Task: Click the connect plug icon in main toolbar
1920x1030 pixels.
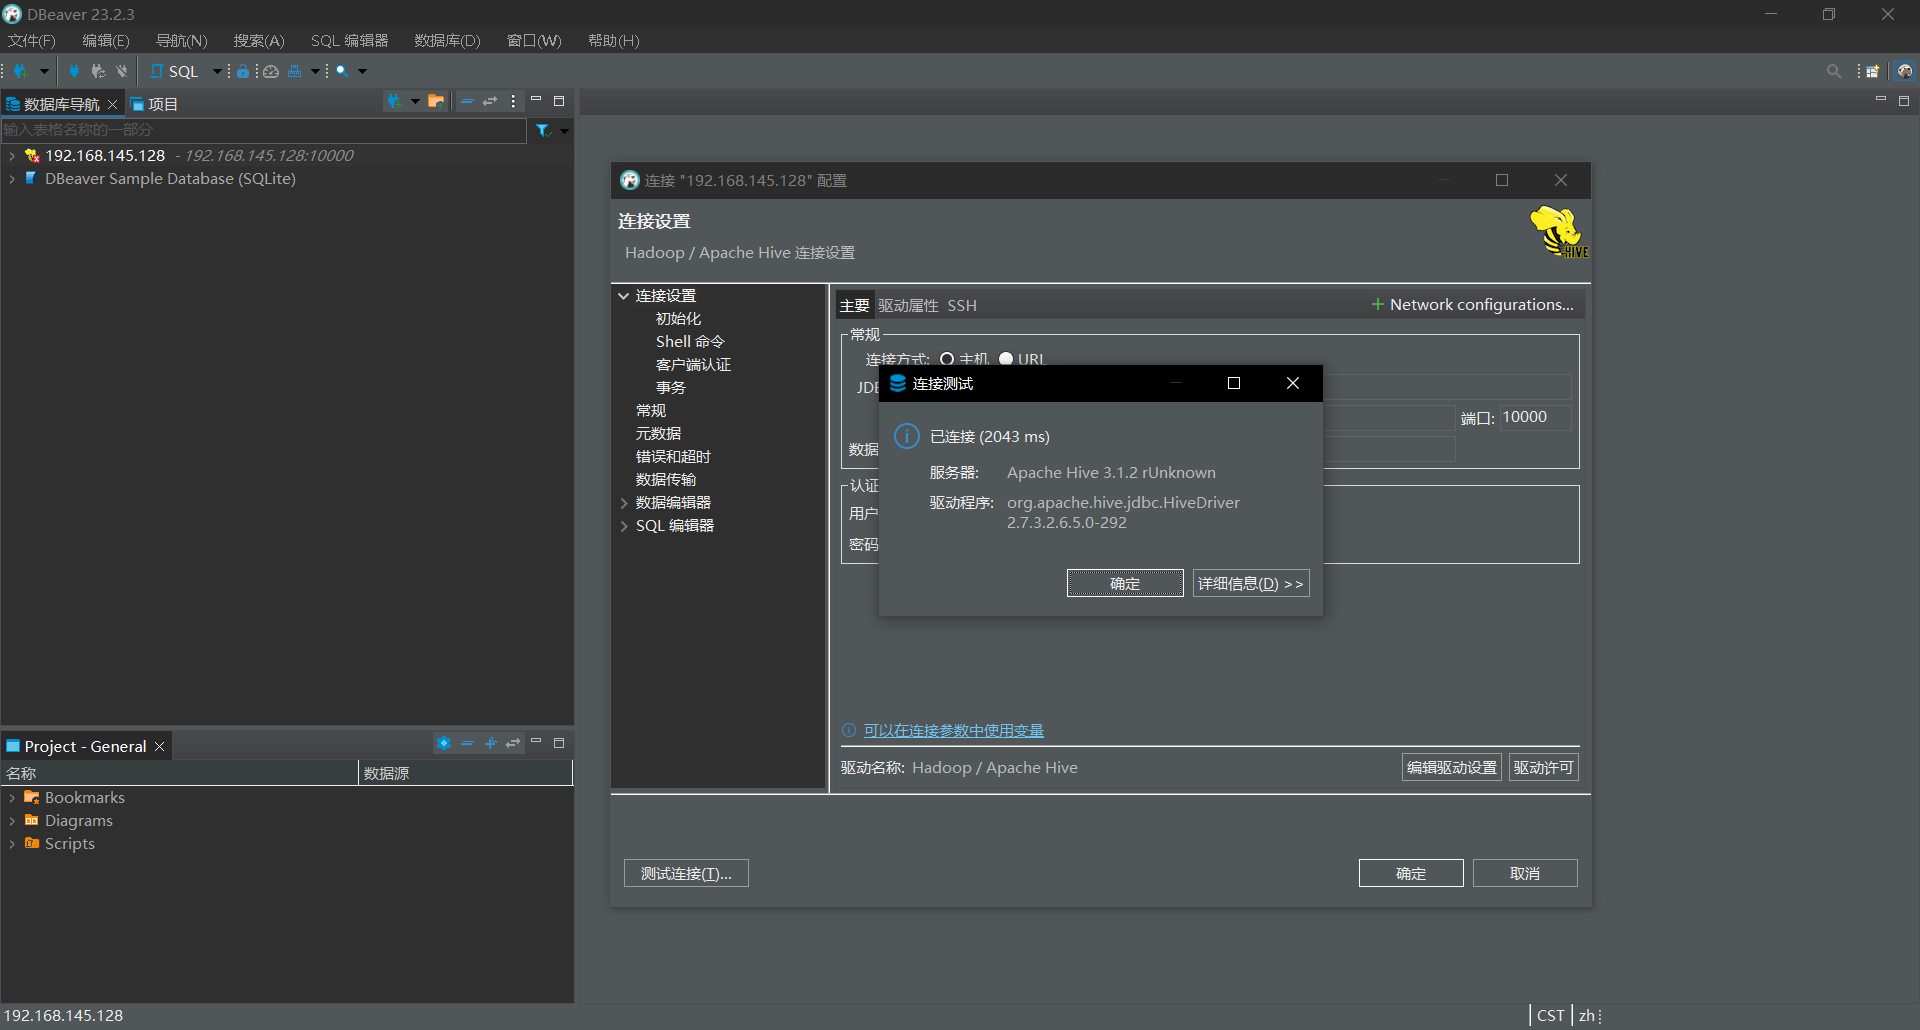Action: click(74, 71)
